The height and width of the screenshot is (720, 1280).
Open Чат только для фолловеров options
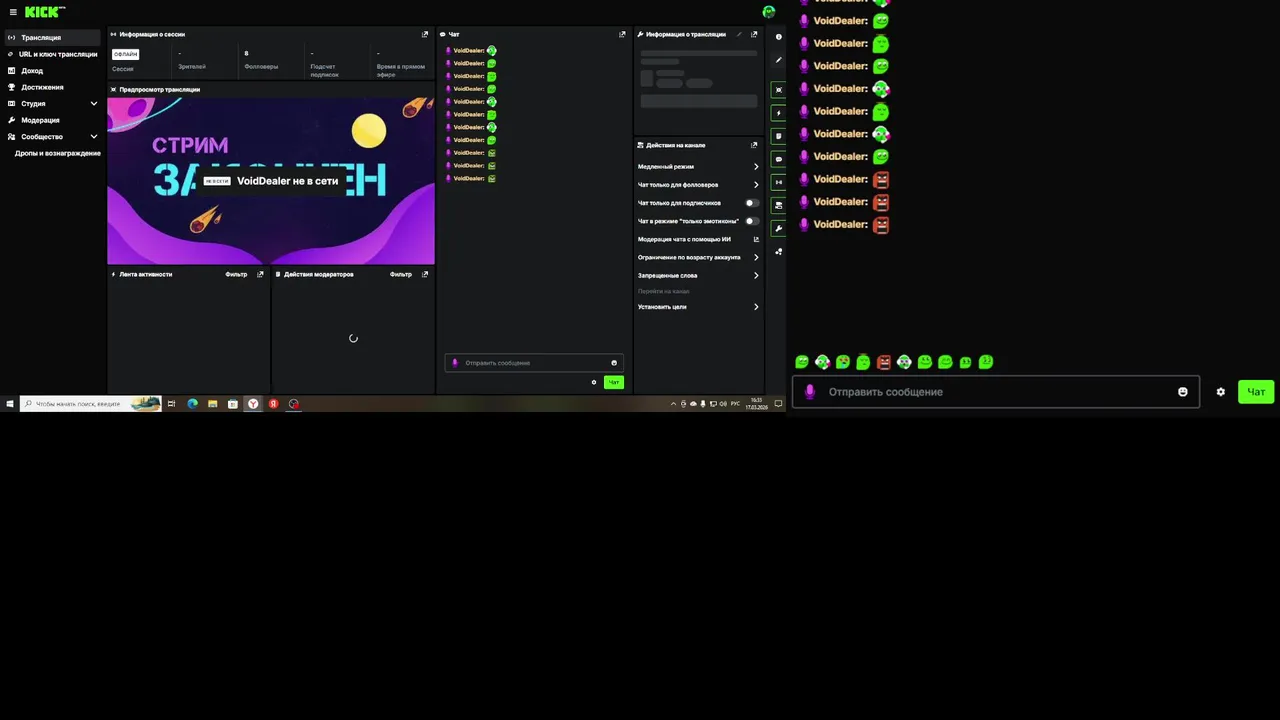(x=698, y=185)
